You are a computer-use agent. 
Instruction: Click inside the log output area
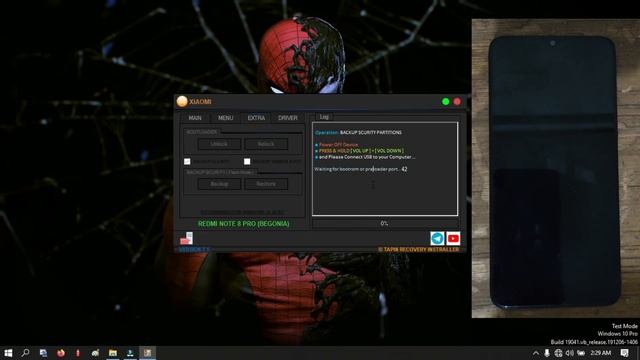pos(385,169)
